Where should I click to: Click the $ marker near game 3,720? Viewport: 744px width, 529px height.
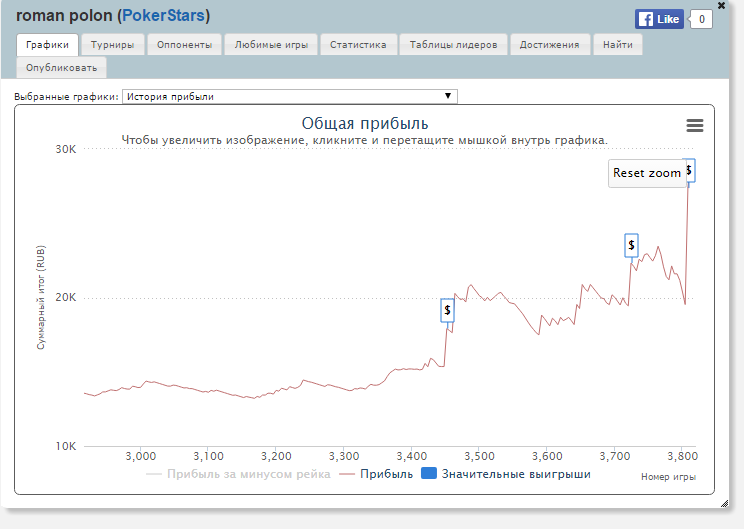coord(631,245)
